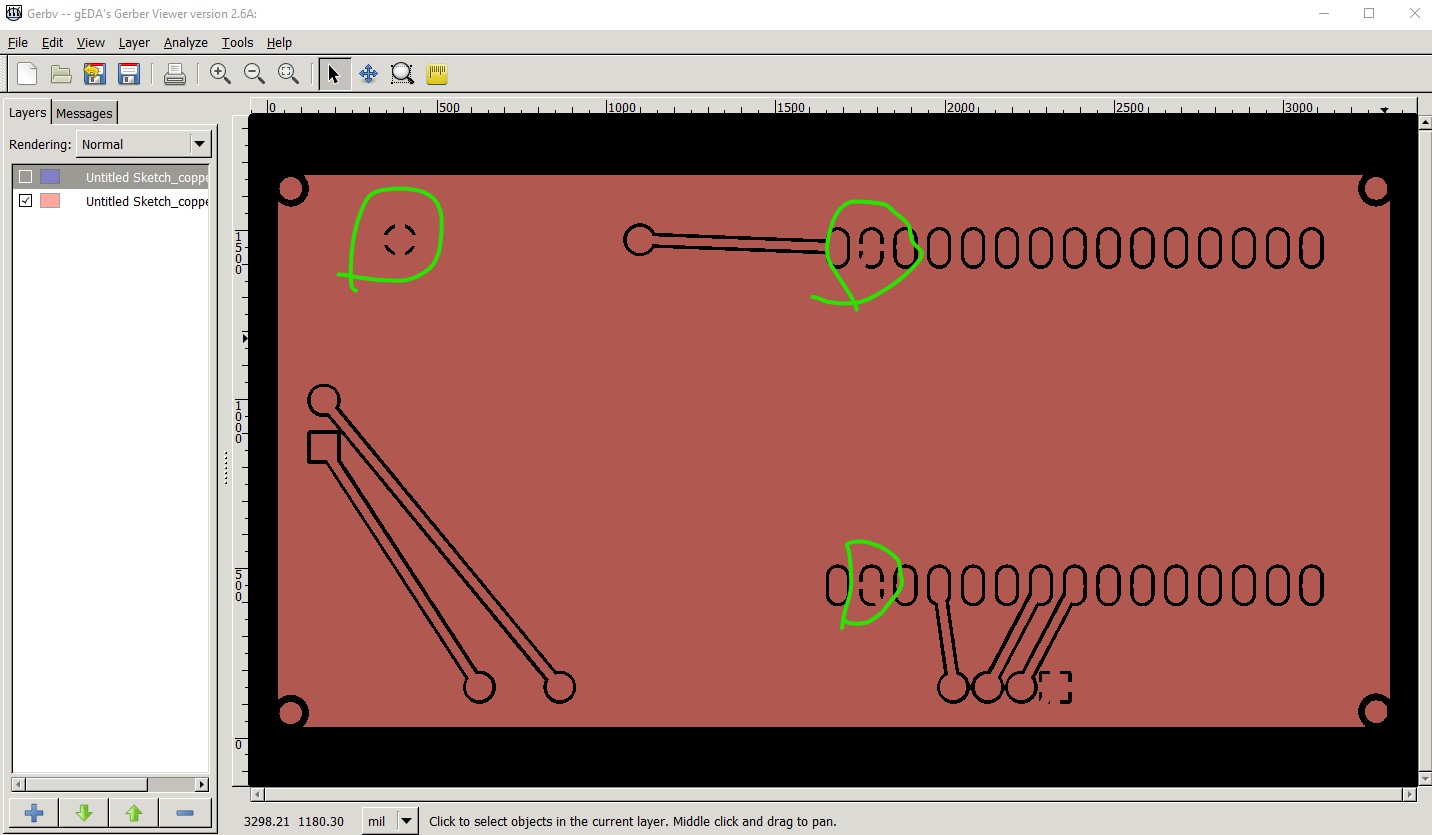Move layer down with green down arrow
Image resolution: width=1432 pixels, height=835 pixels.
point(84,813)
